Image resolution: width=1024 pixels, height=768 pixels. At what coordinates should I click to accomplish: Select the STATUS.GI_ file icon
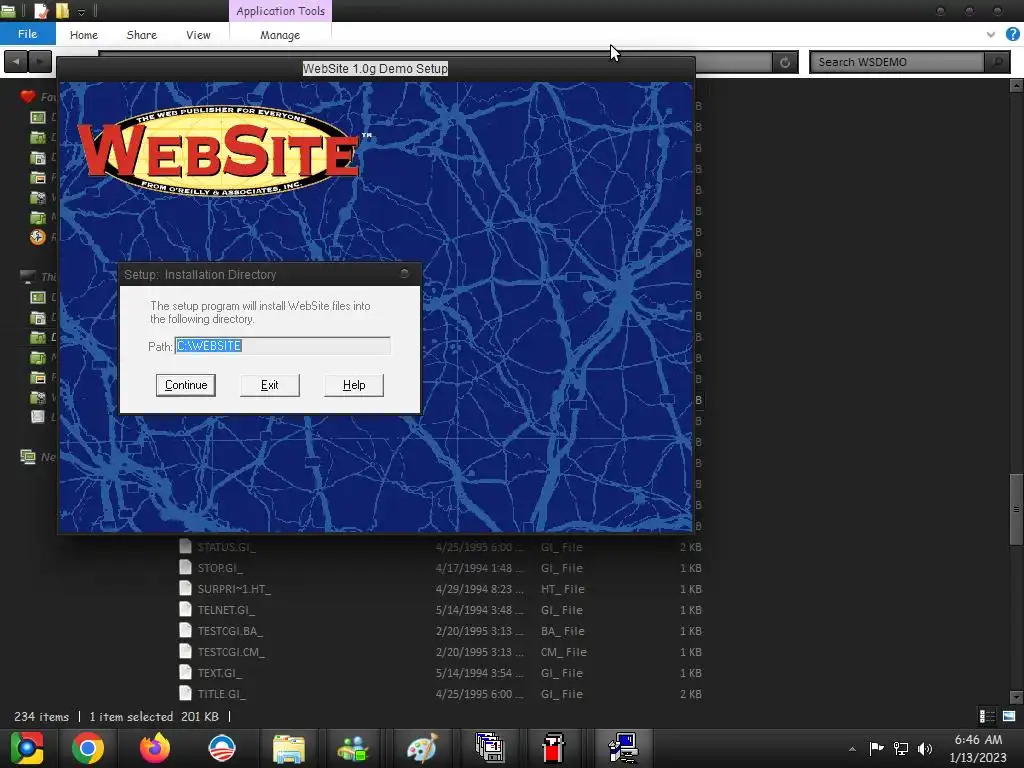[x=185, y=547]
